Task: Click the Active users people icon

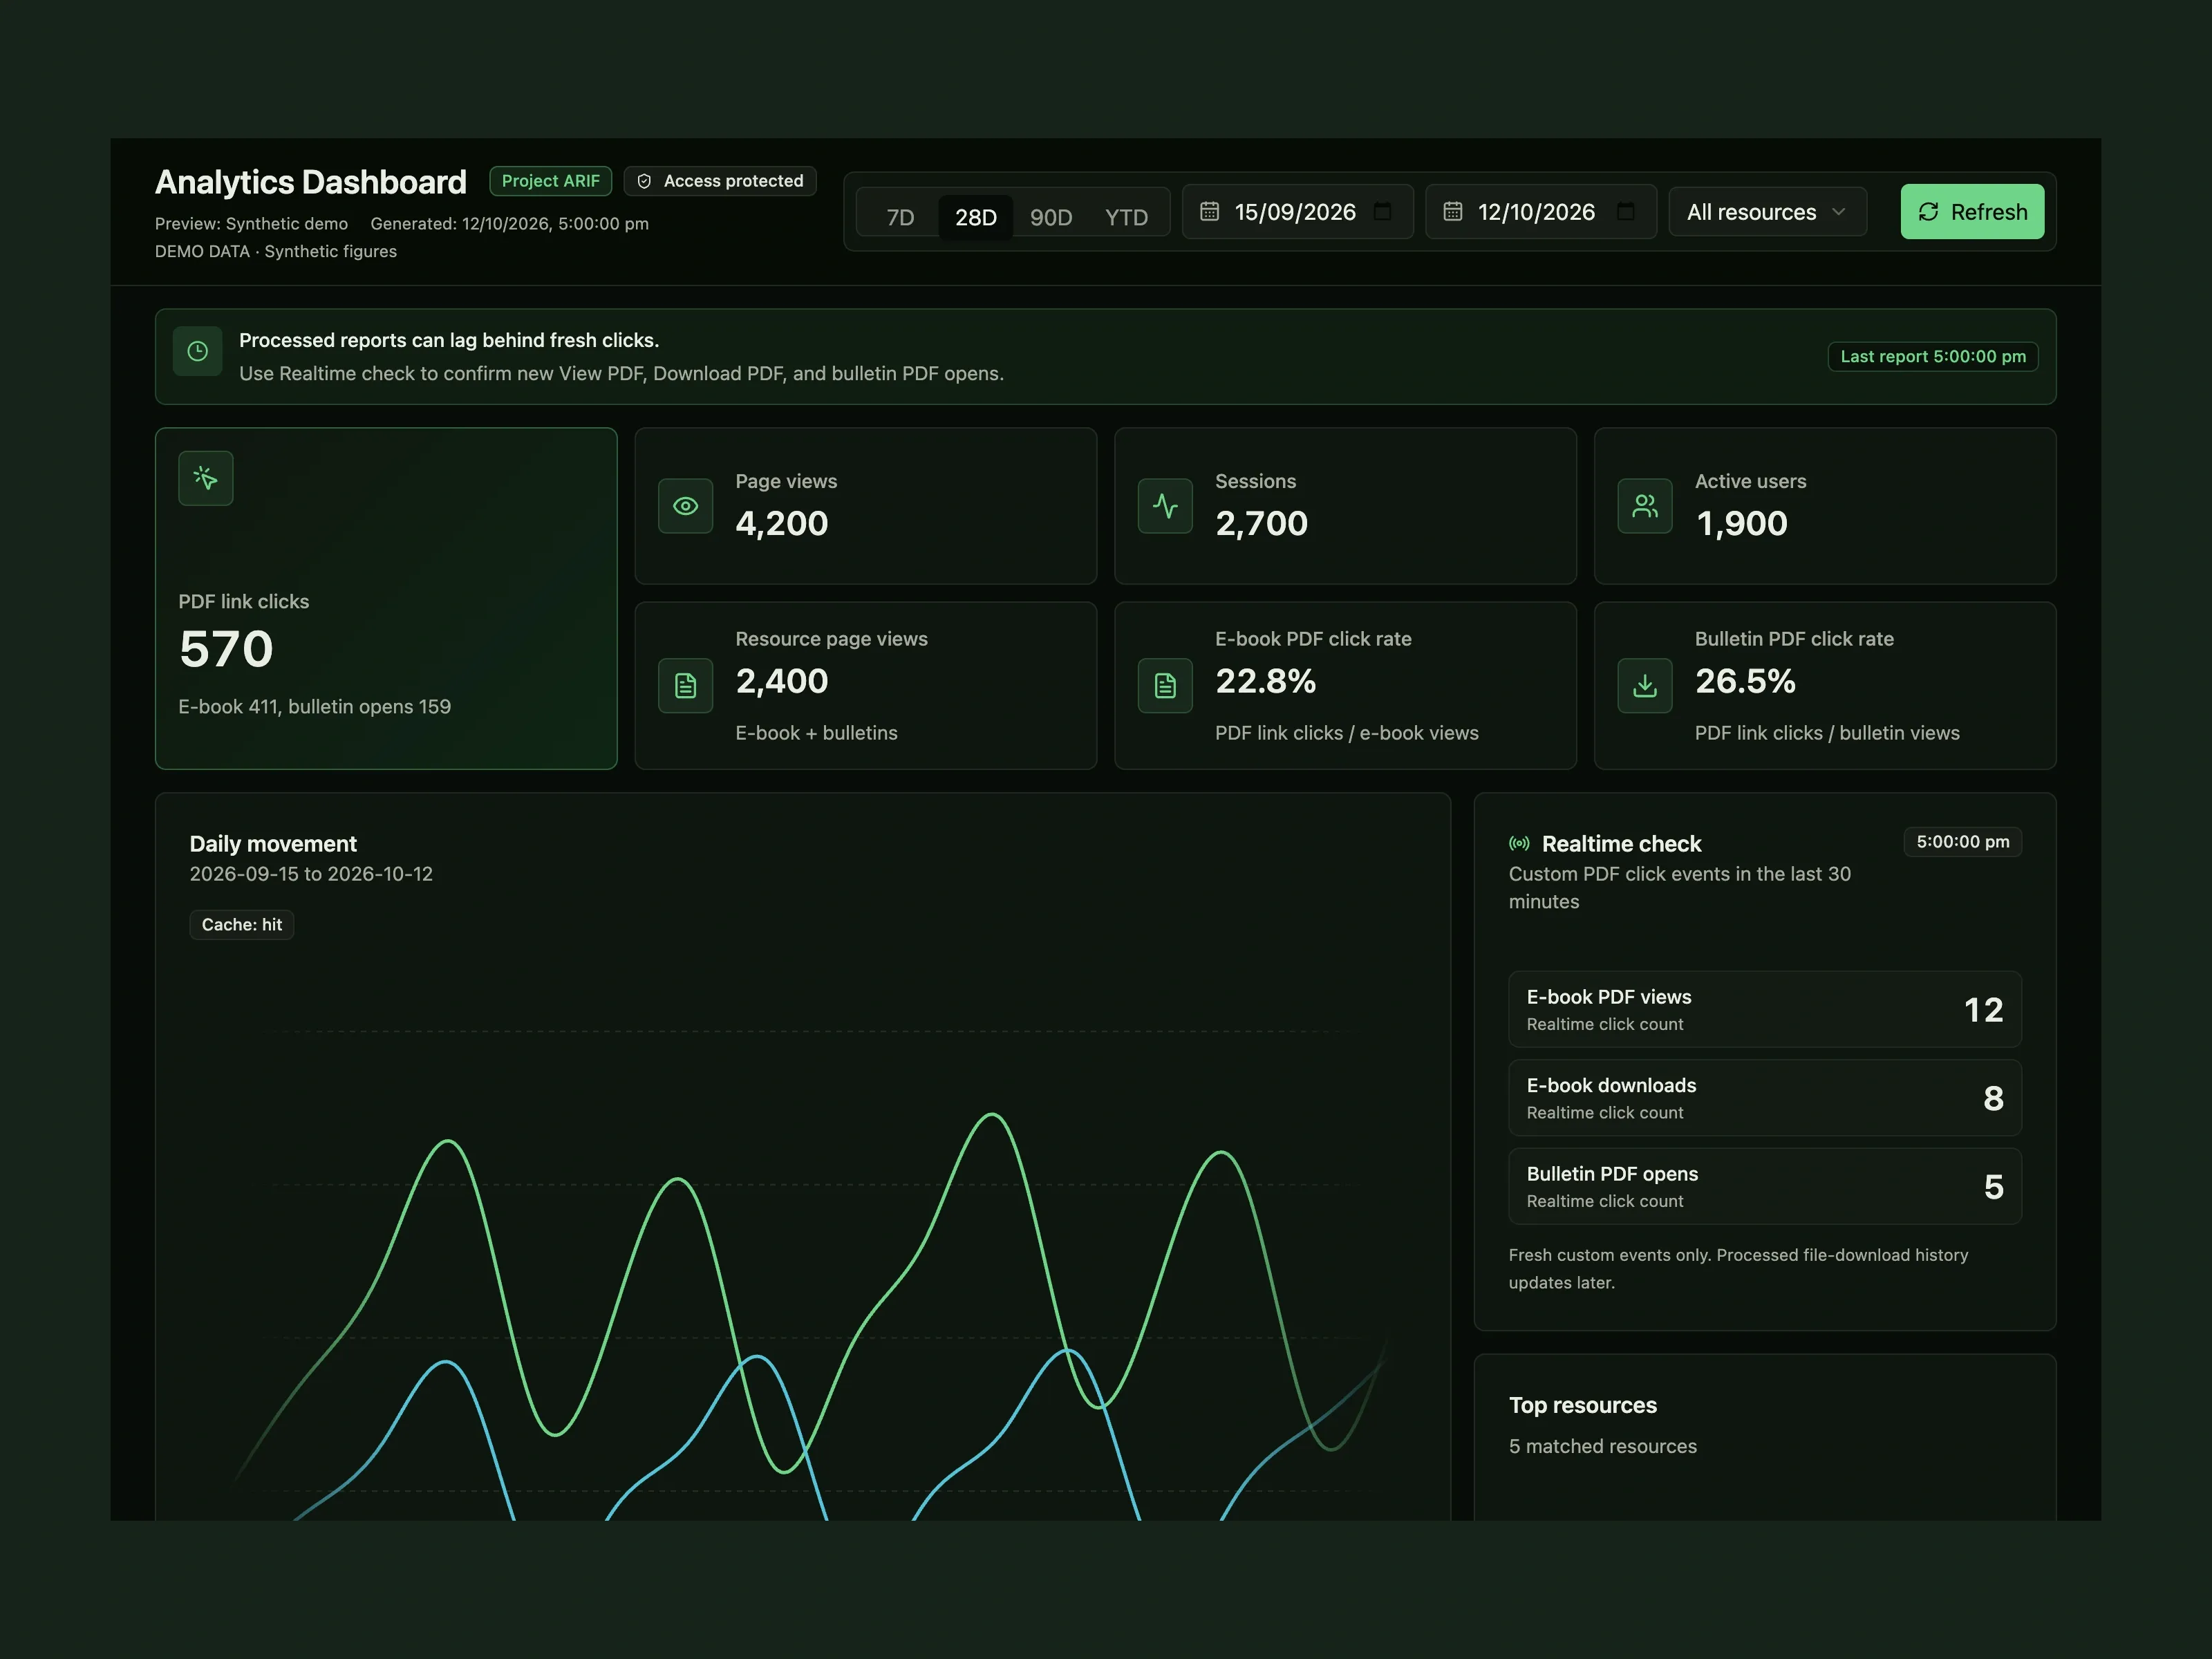Action: [x=1645, y=506]
